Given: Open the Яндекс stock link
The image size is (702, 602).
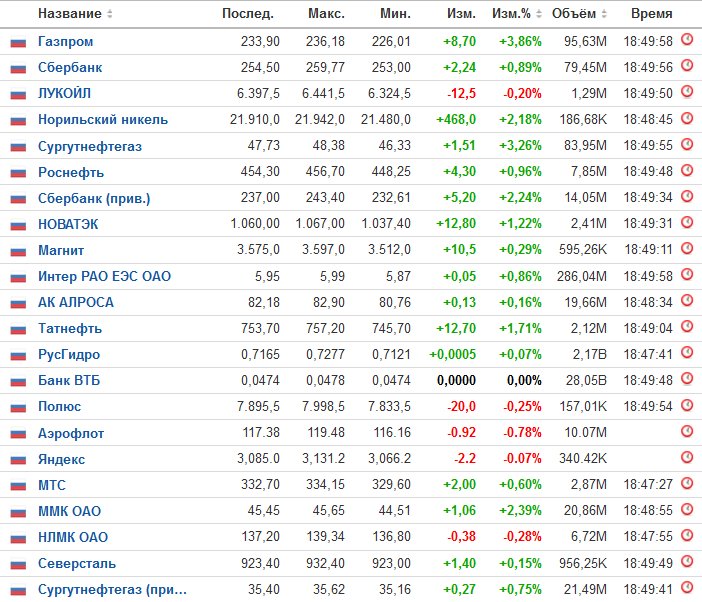Looking at the screenshot, I should click(x=61, y=459).
